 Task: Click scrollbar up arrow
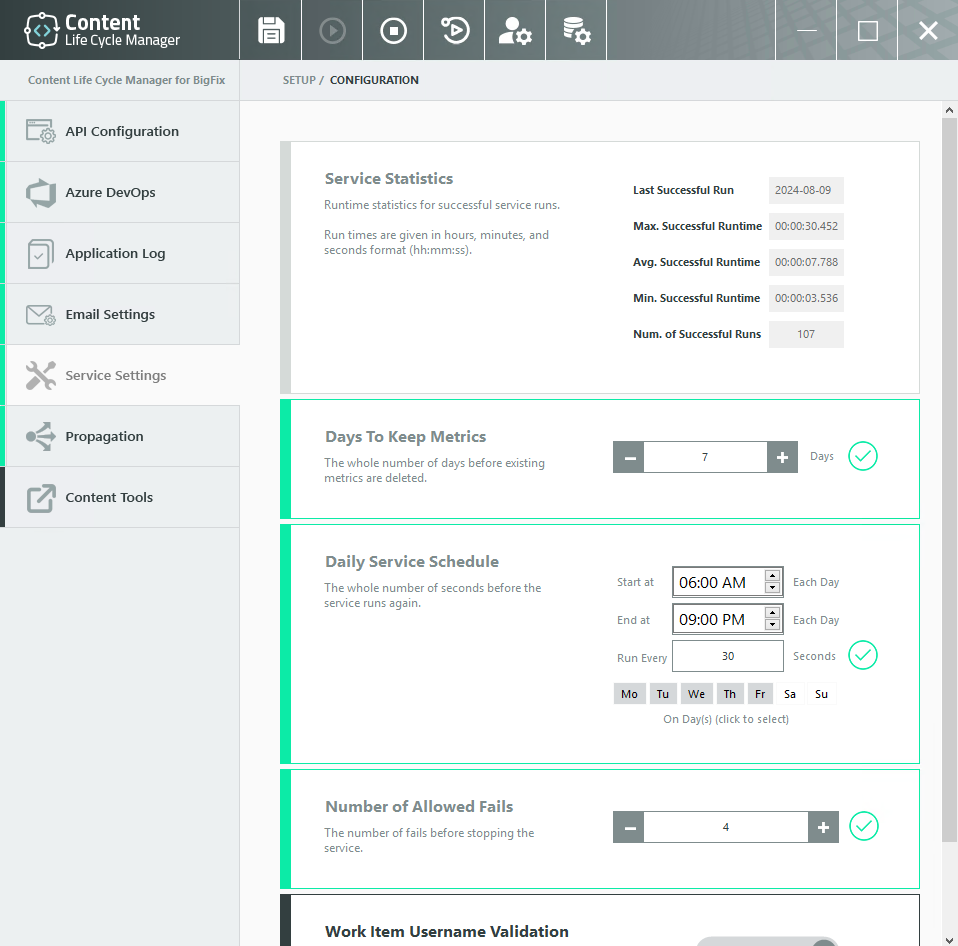949,110
